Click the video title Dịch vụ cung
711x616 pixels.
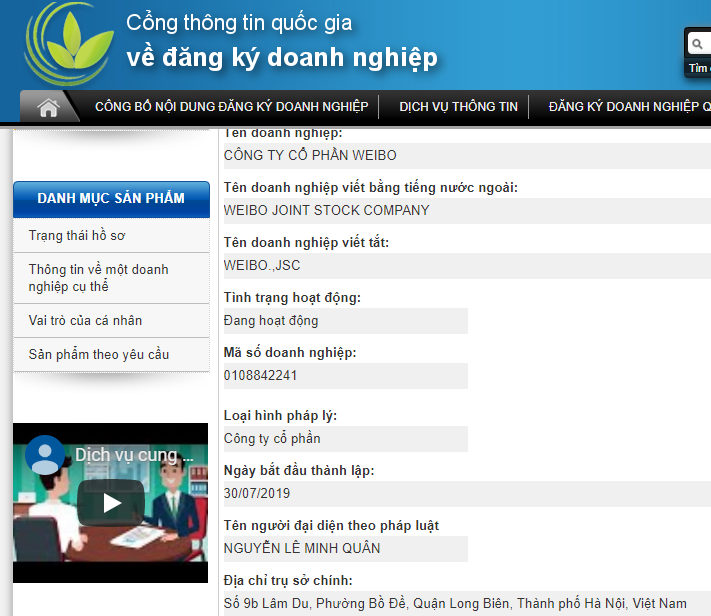pyautogui.click(x=134, y=455)
